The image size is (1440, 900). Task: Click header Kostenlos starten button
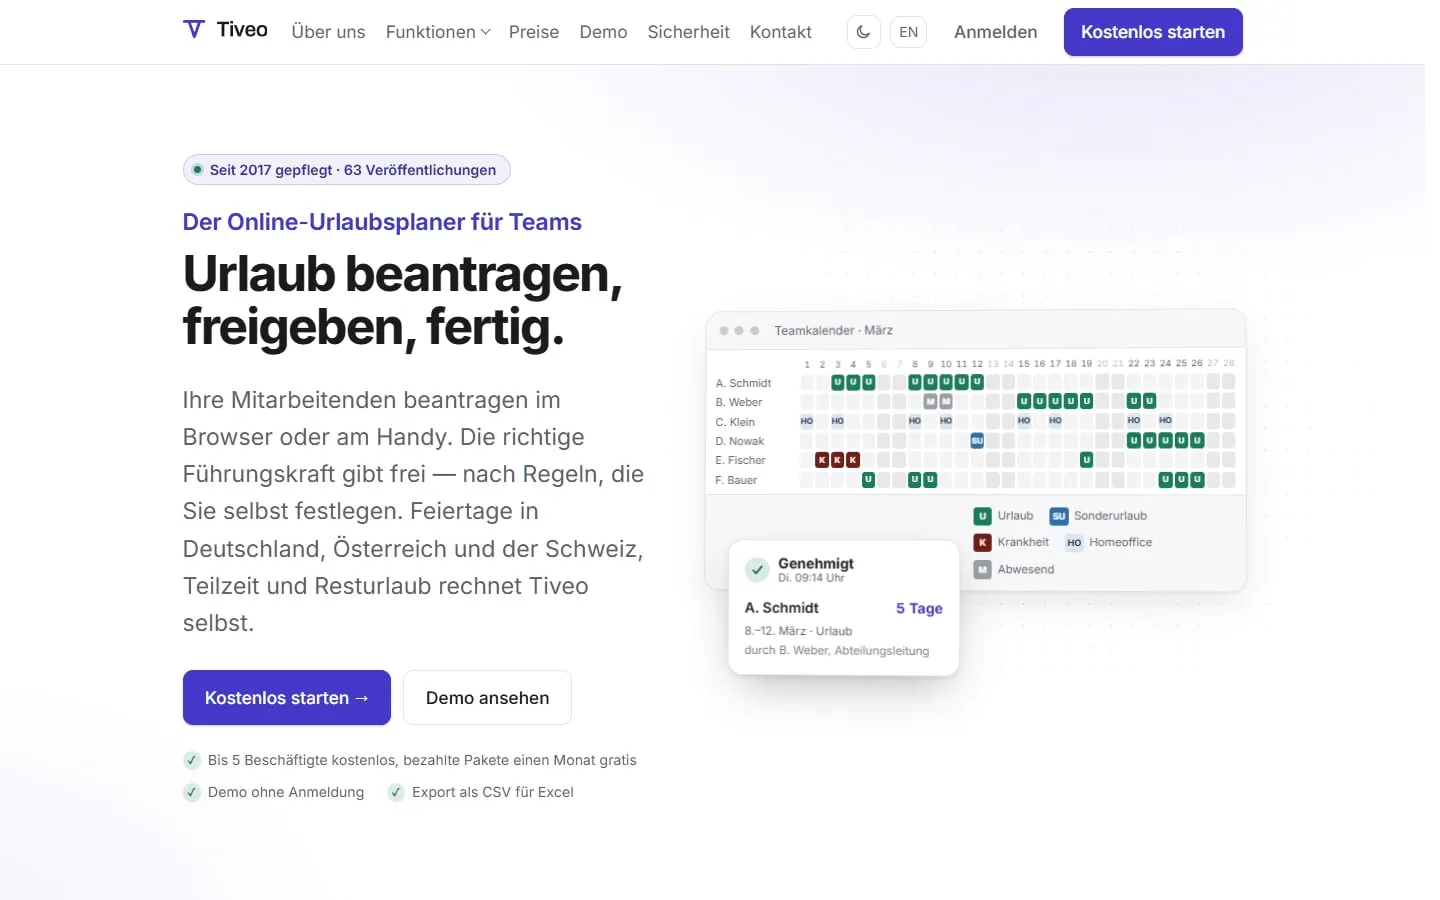1153,32
